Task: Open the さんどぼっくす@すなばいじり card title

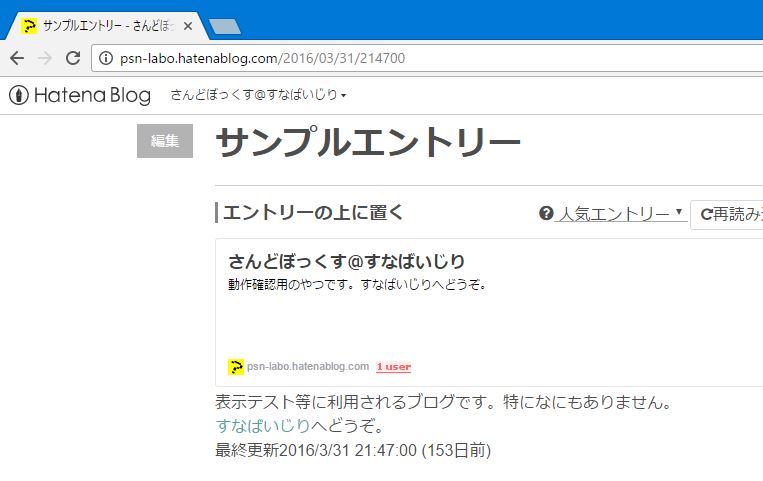Action: click(346, 261)
